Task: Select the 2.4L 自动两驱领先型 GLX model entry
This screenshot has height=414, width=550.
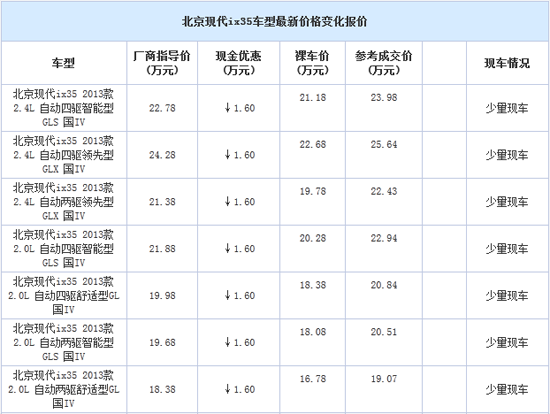Action: 63,202
